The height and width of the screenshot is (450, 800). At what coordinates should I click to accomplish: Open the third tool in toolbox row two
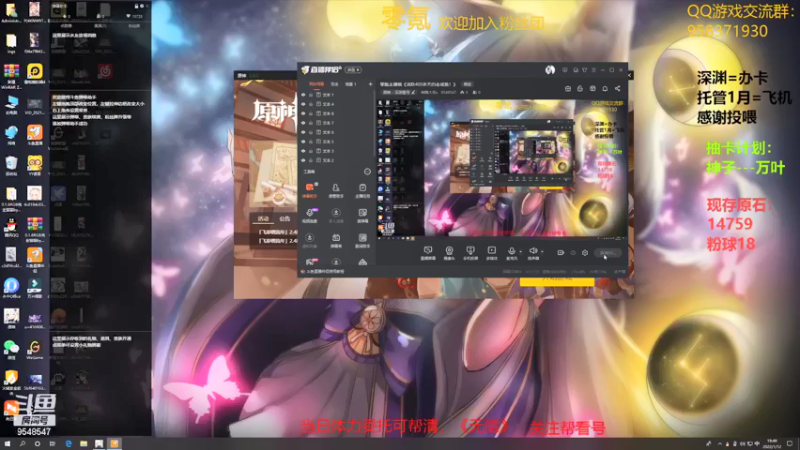click(x=362, y=215)
